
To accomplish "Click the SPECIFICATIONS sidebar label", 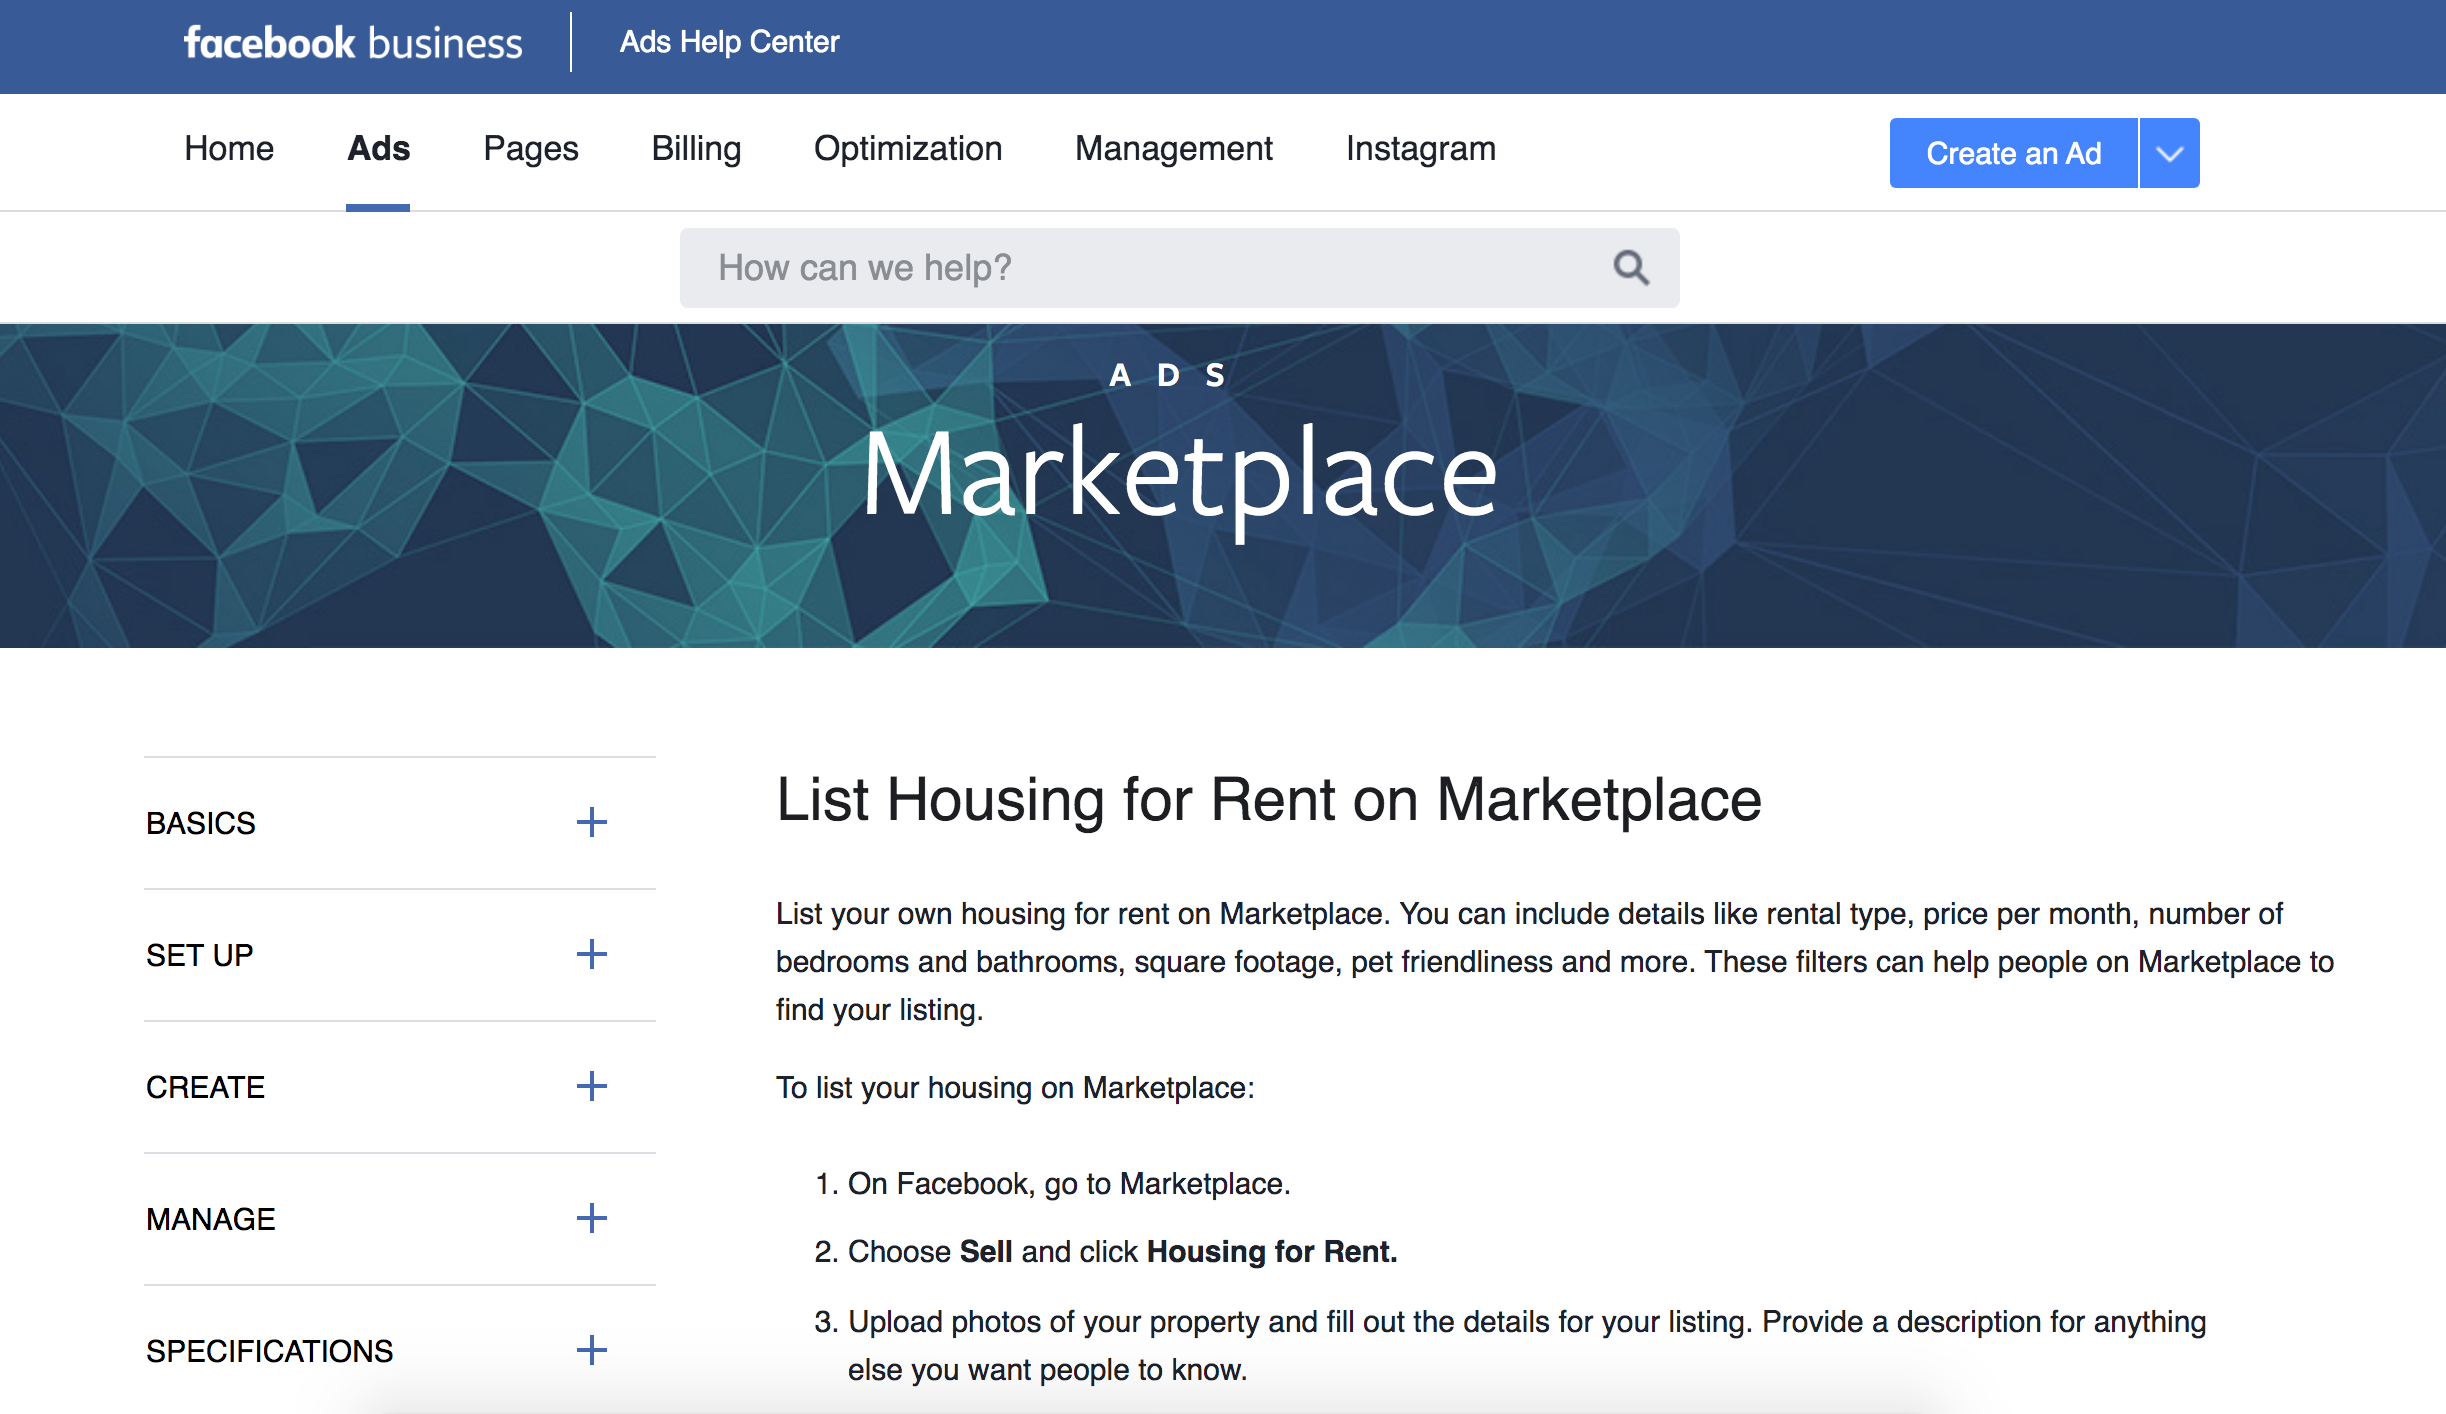I will (270, 1351).
